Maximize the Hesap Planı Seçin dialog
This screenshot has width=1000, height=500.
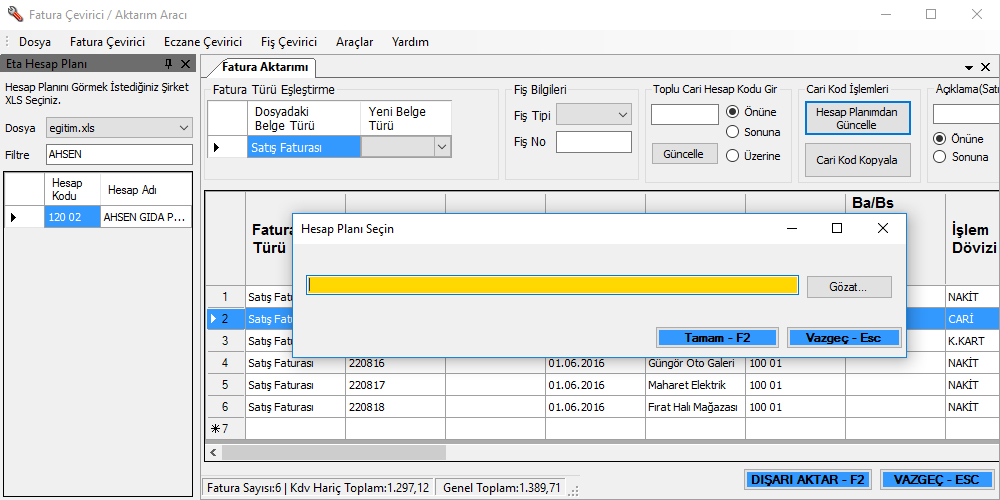coord(837,228)
